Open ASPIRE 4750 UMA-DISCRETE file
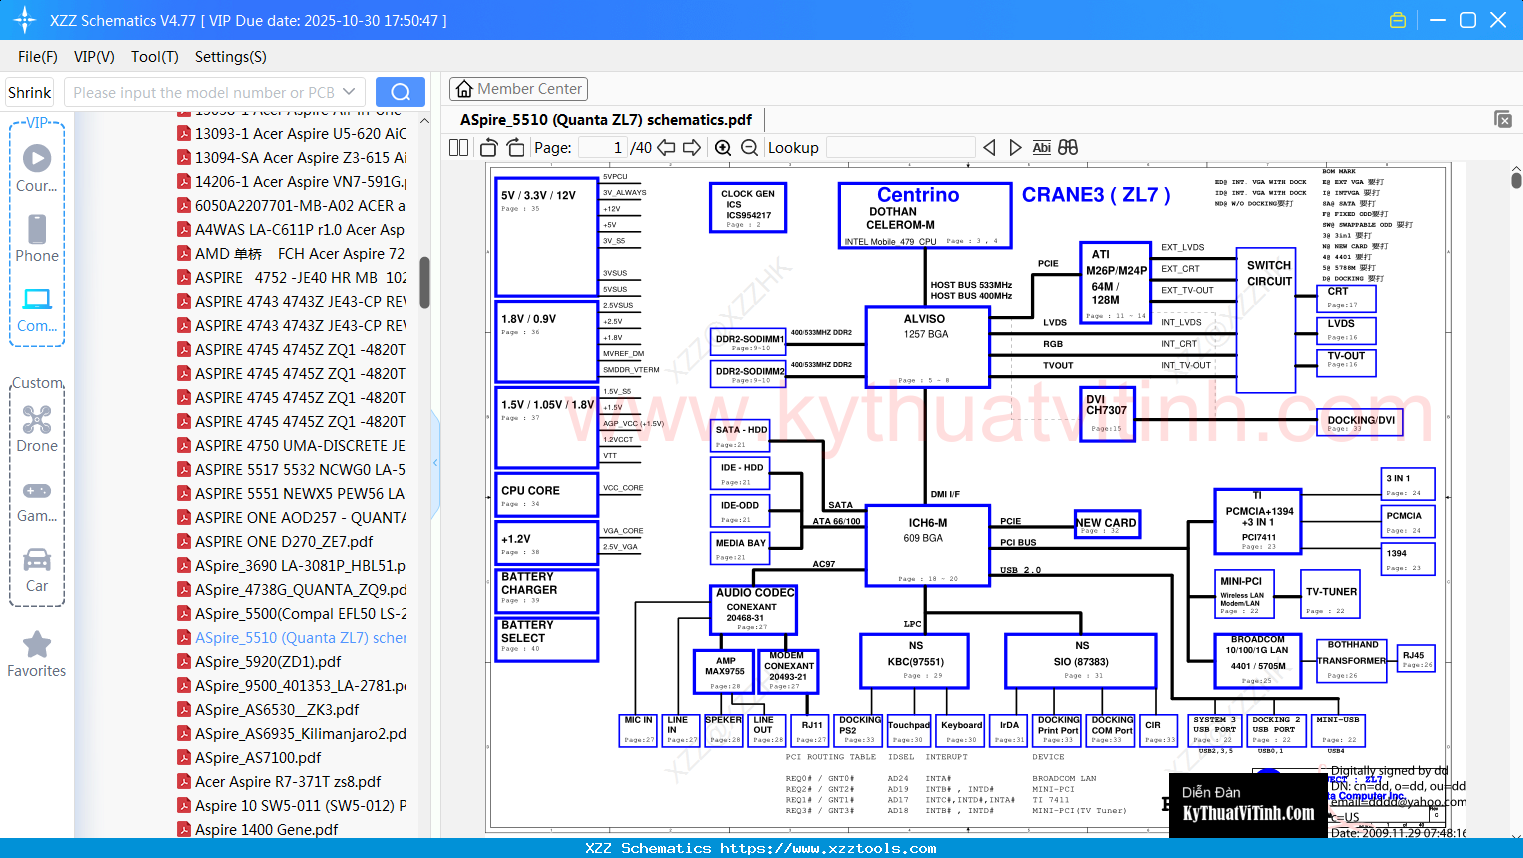Image resolution: width=1523 pixels, height=858 pixels. 292,445
